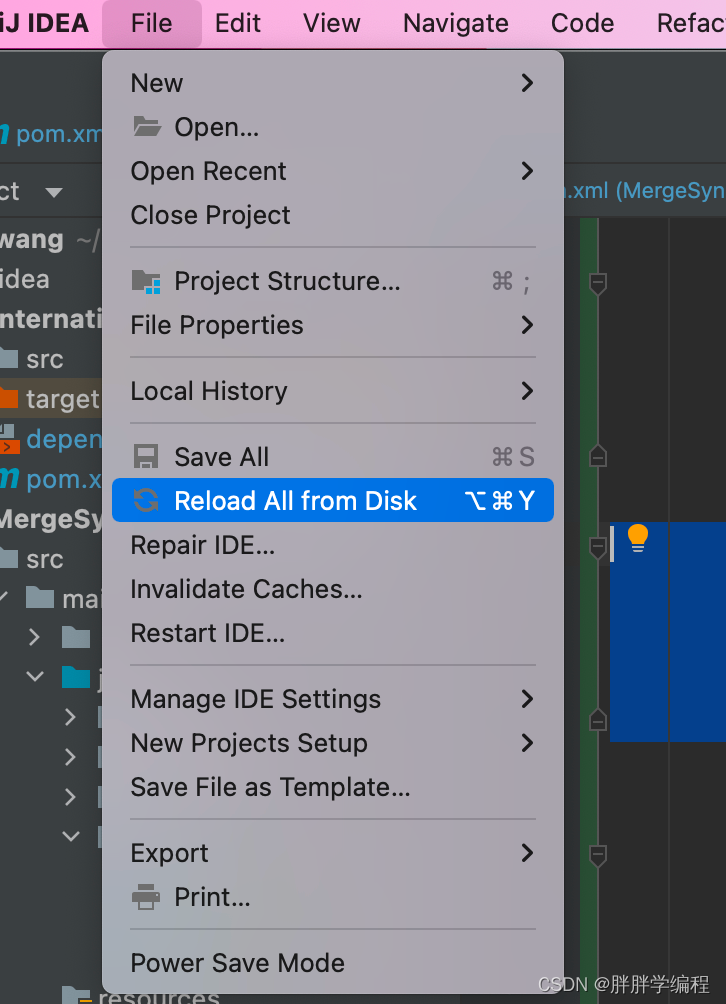The height and width of the screenshot is (1004, 726).
Task: Click the Open folder icon
Action: (146, 127)
